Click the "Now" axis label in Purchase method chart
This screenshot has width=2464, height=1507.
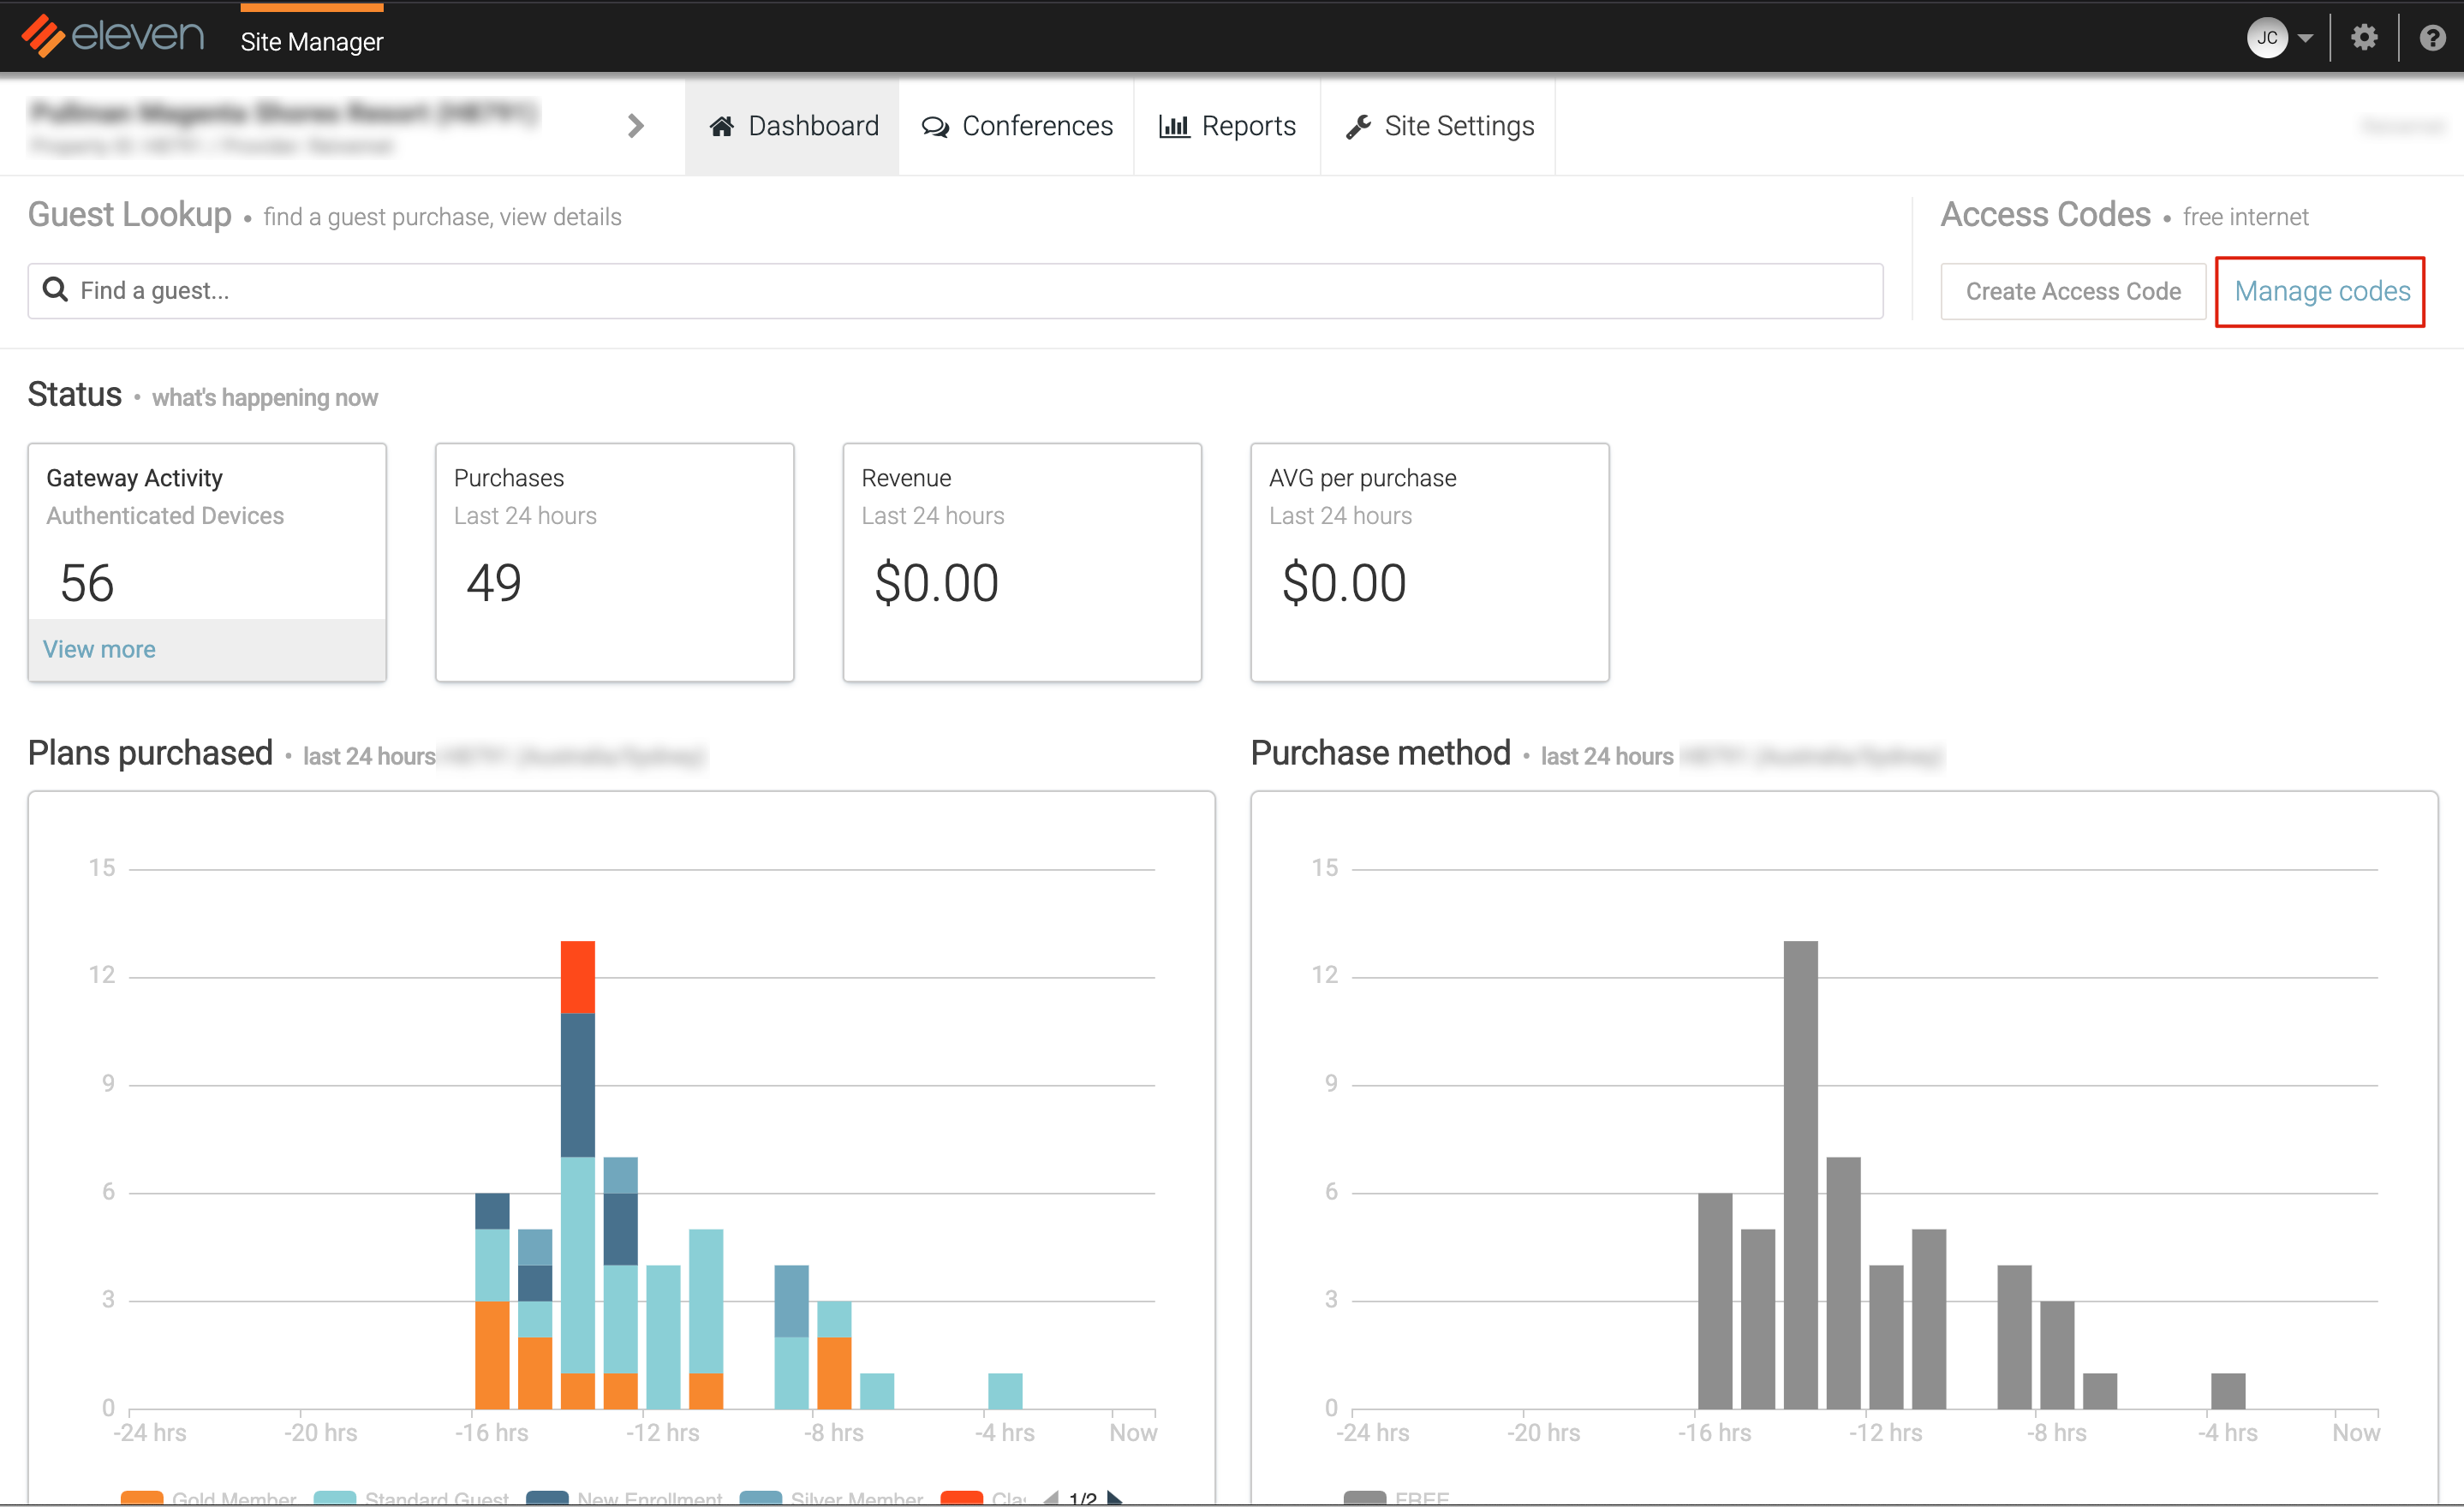tap(2355, 1433)
